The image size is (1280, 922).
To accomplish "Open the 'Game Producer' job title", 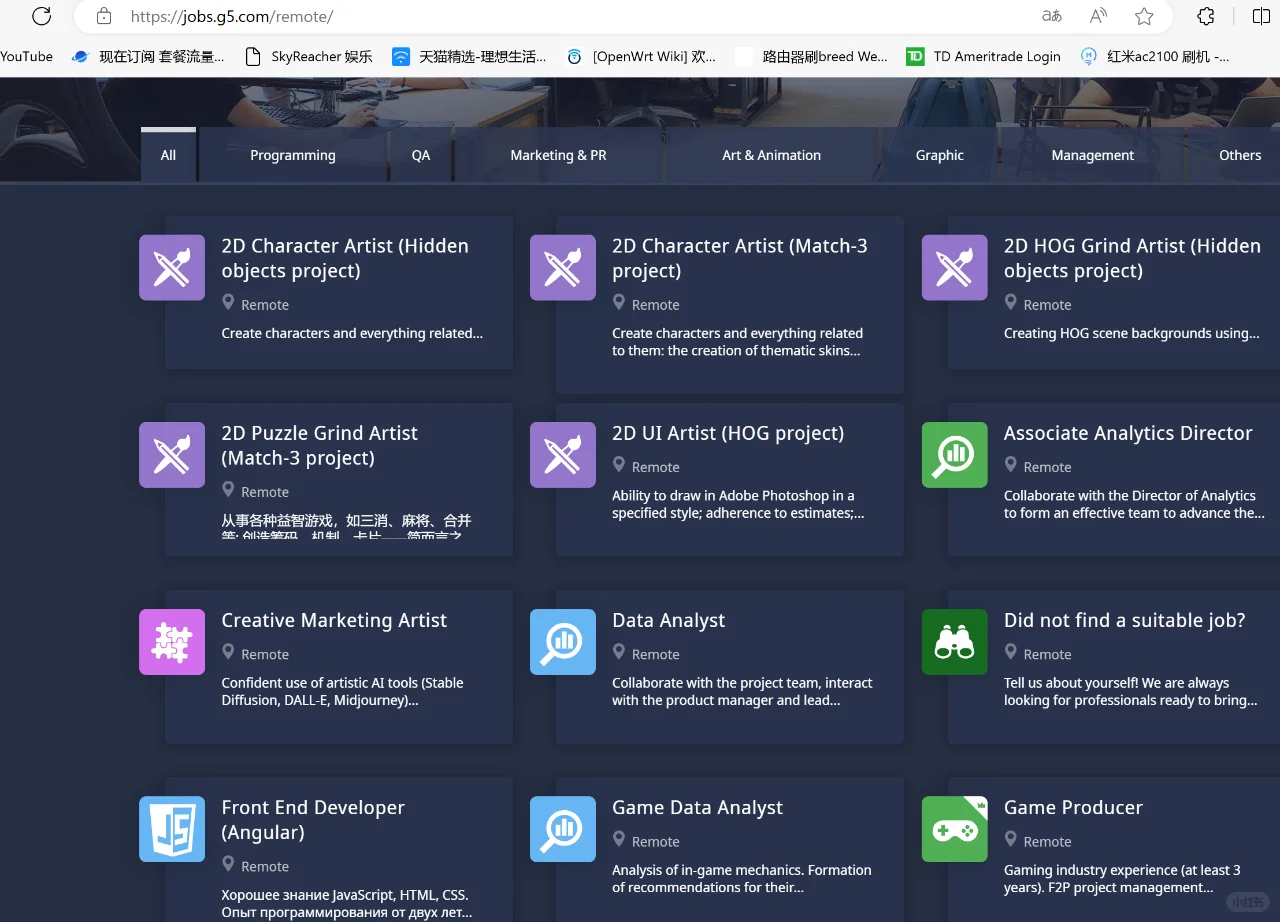I will [x=1073, y=807].
